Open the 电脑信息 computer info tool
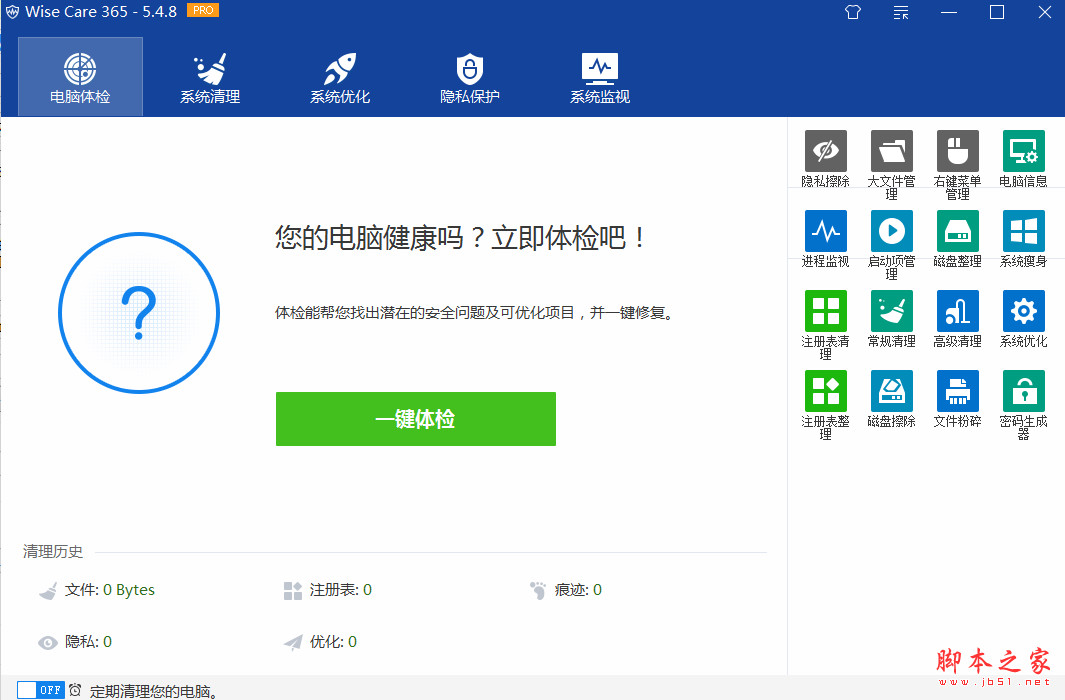The width and height of the screenshot is (1065, 700). point(1023,158)
